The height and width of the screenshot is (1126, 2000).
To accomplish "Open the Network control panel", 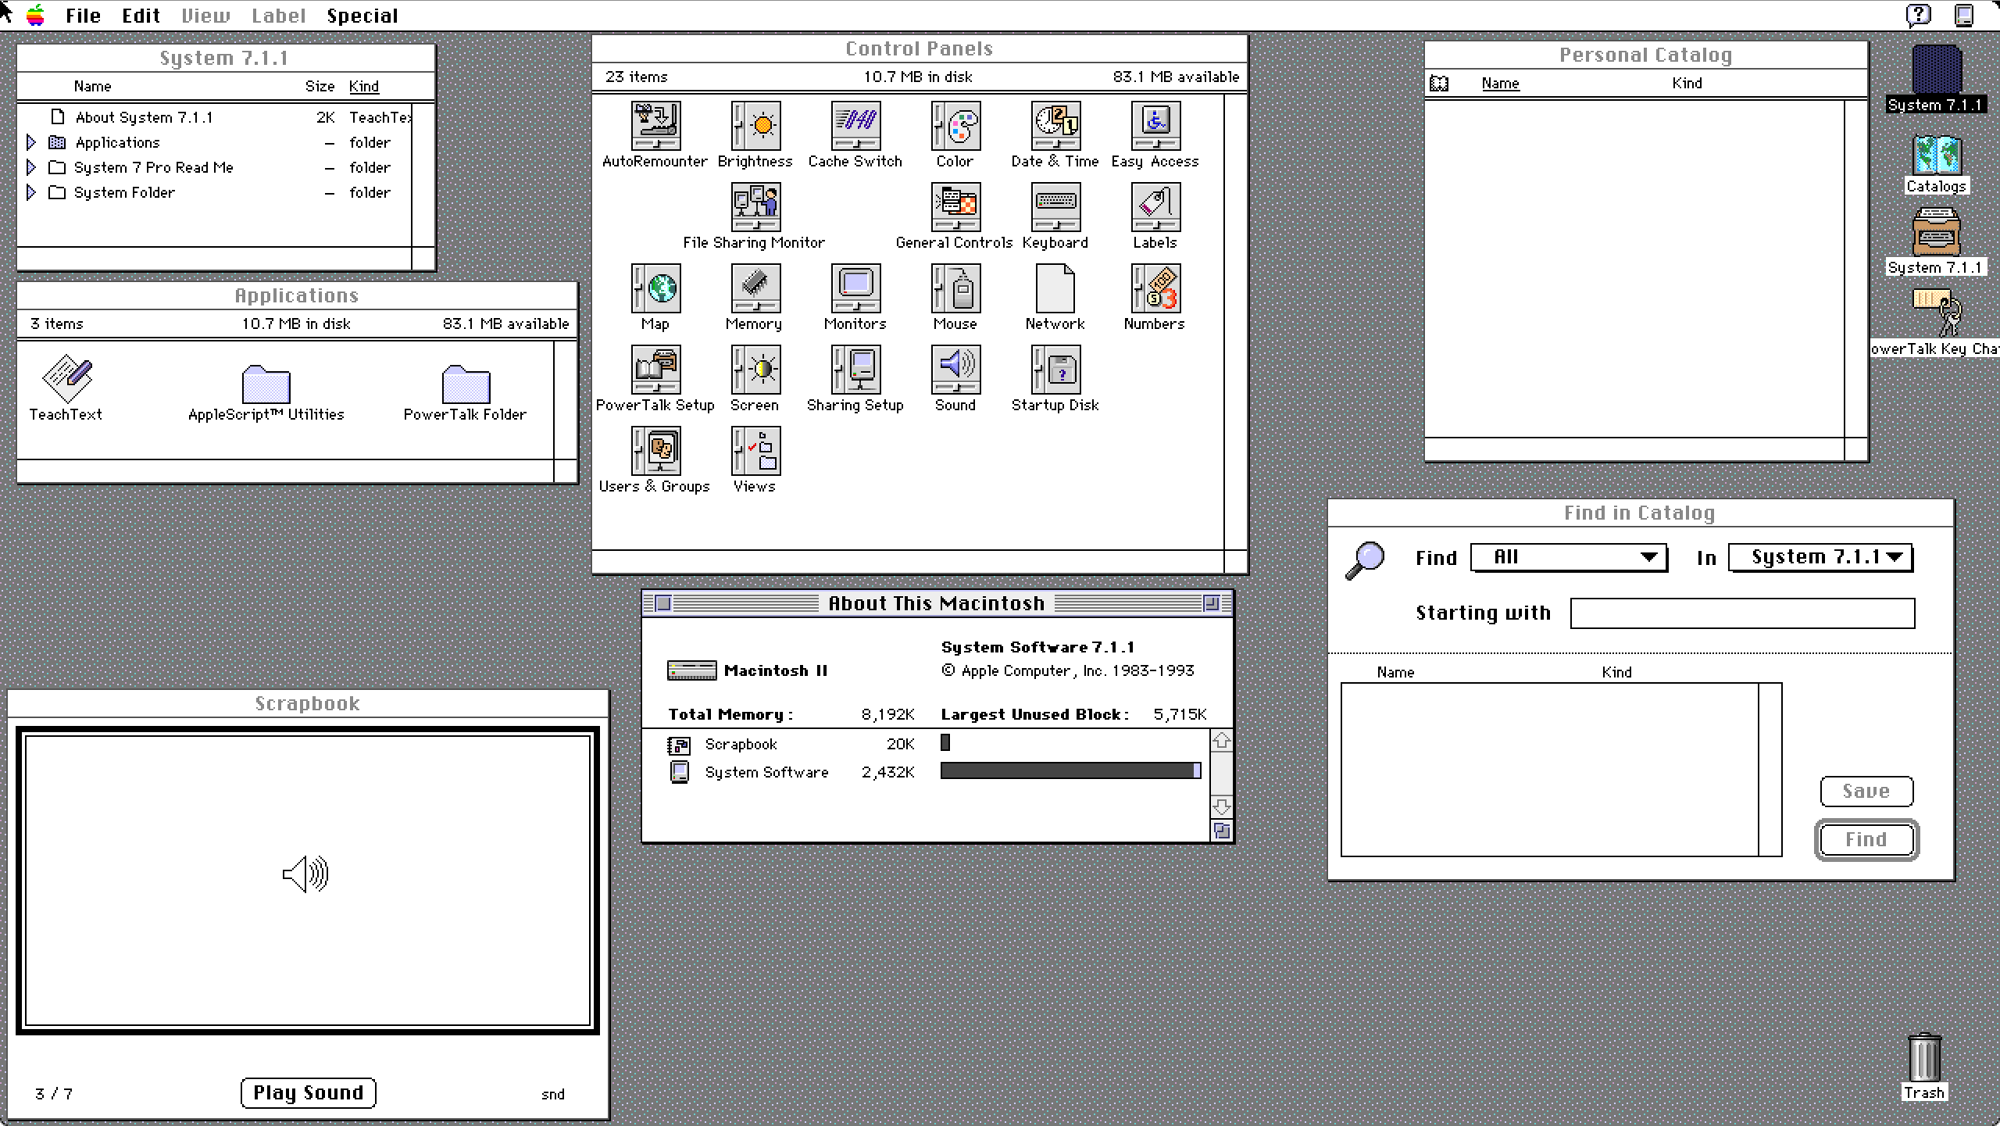I will [x=1055, y=288].
